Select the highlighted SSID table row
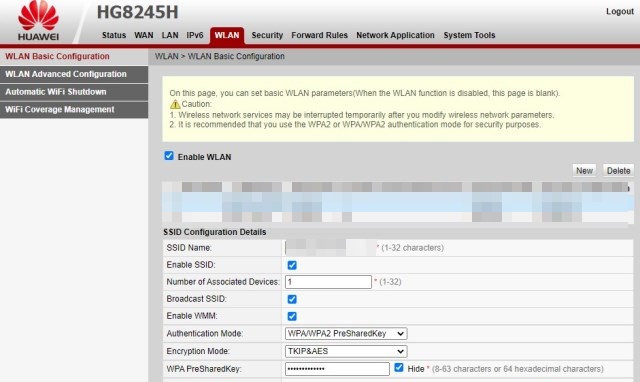Screen dimensions: 640x382 tap(398, 202)
